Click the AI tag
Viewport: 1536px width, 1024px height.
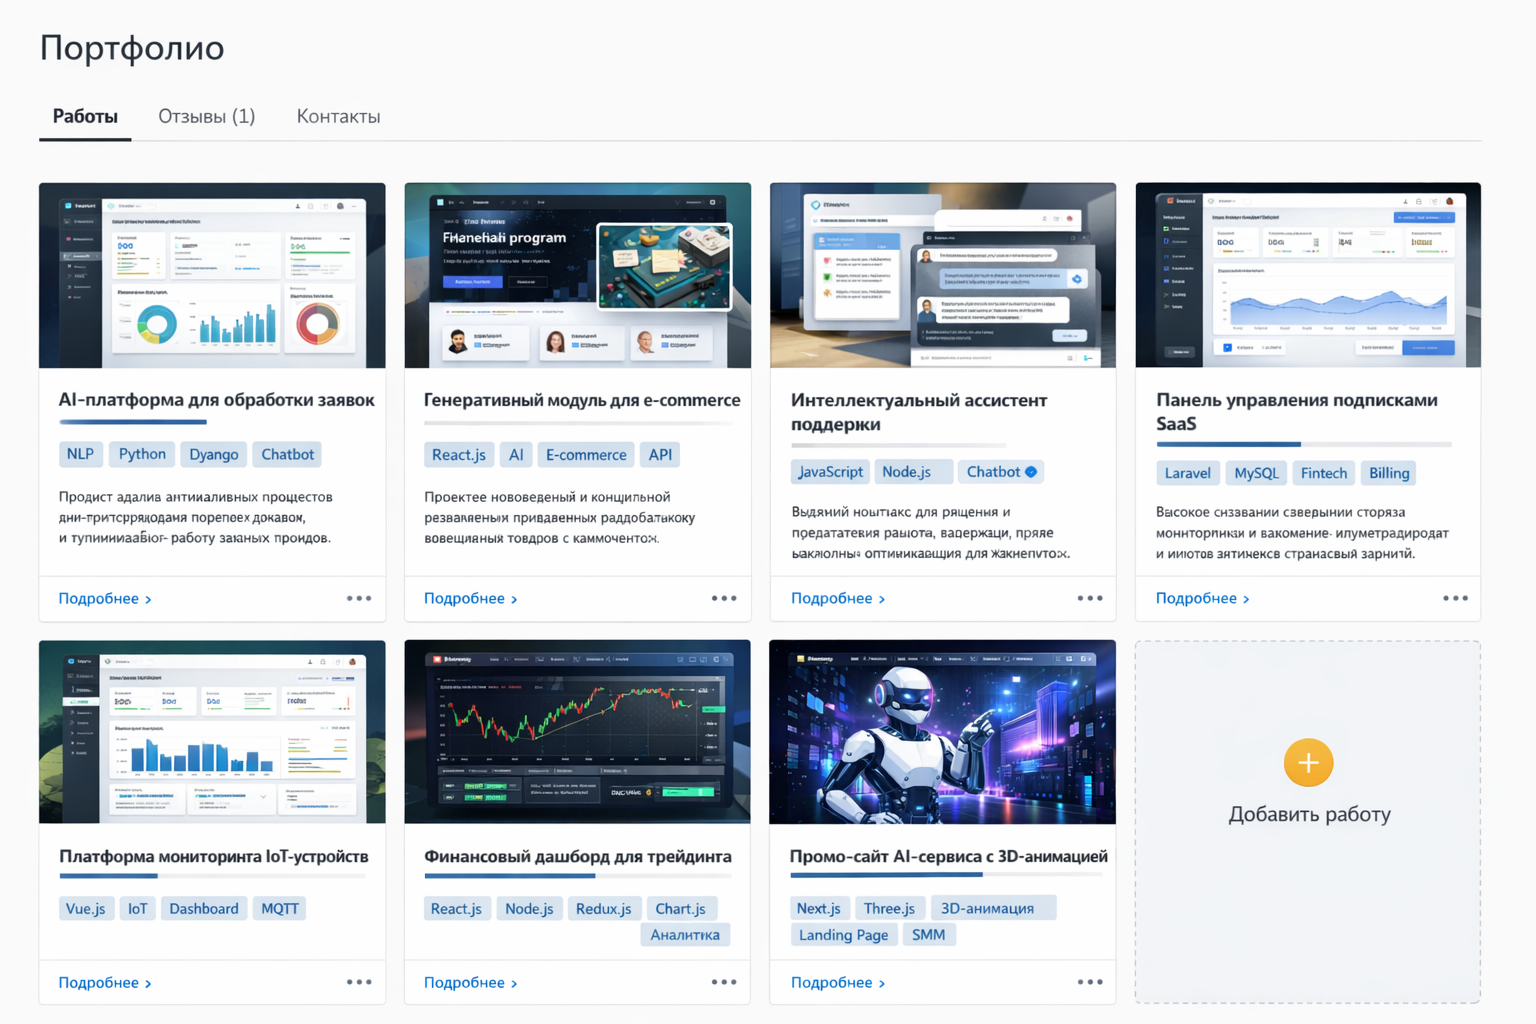click(x=516, y=455)
